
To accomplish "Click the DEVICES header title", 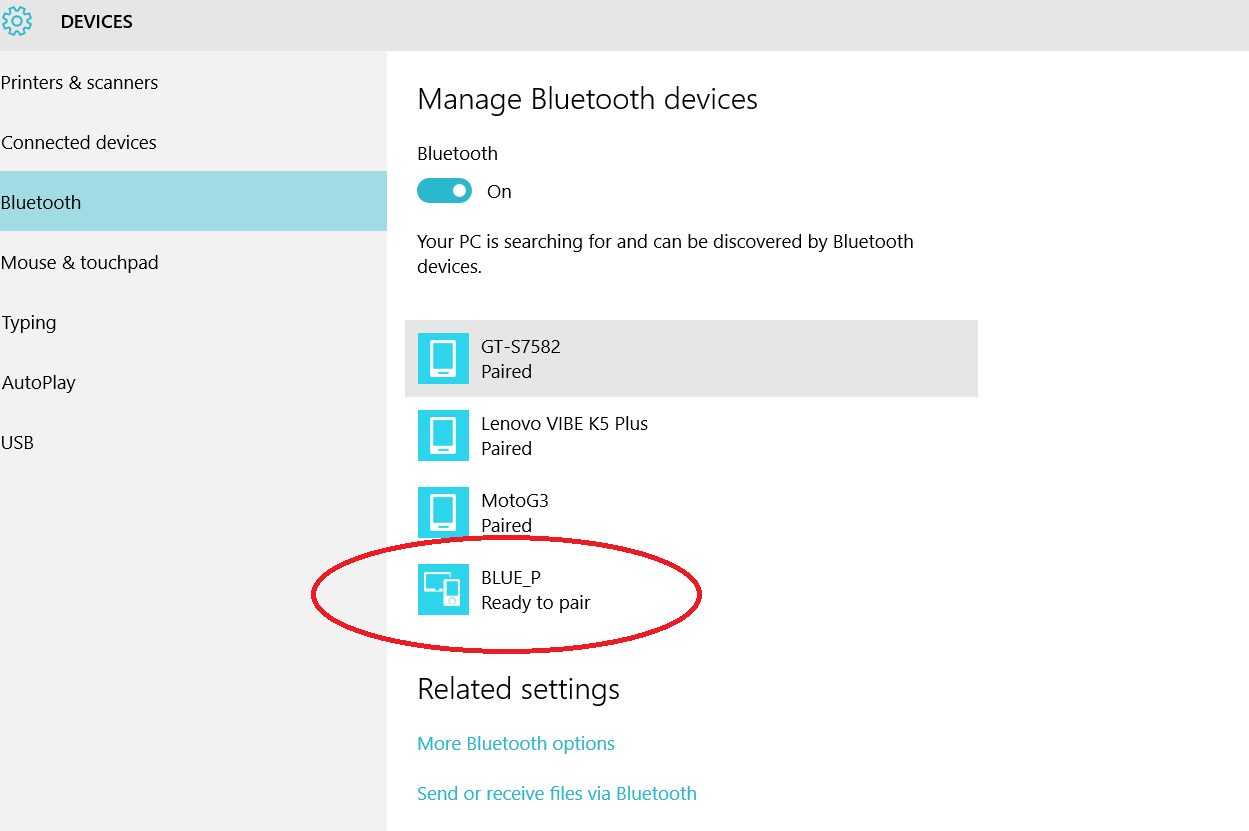I will pos(97,22).
